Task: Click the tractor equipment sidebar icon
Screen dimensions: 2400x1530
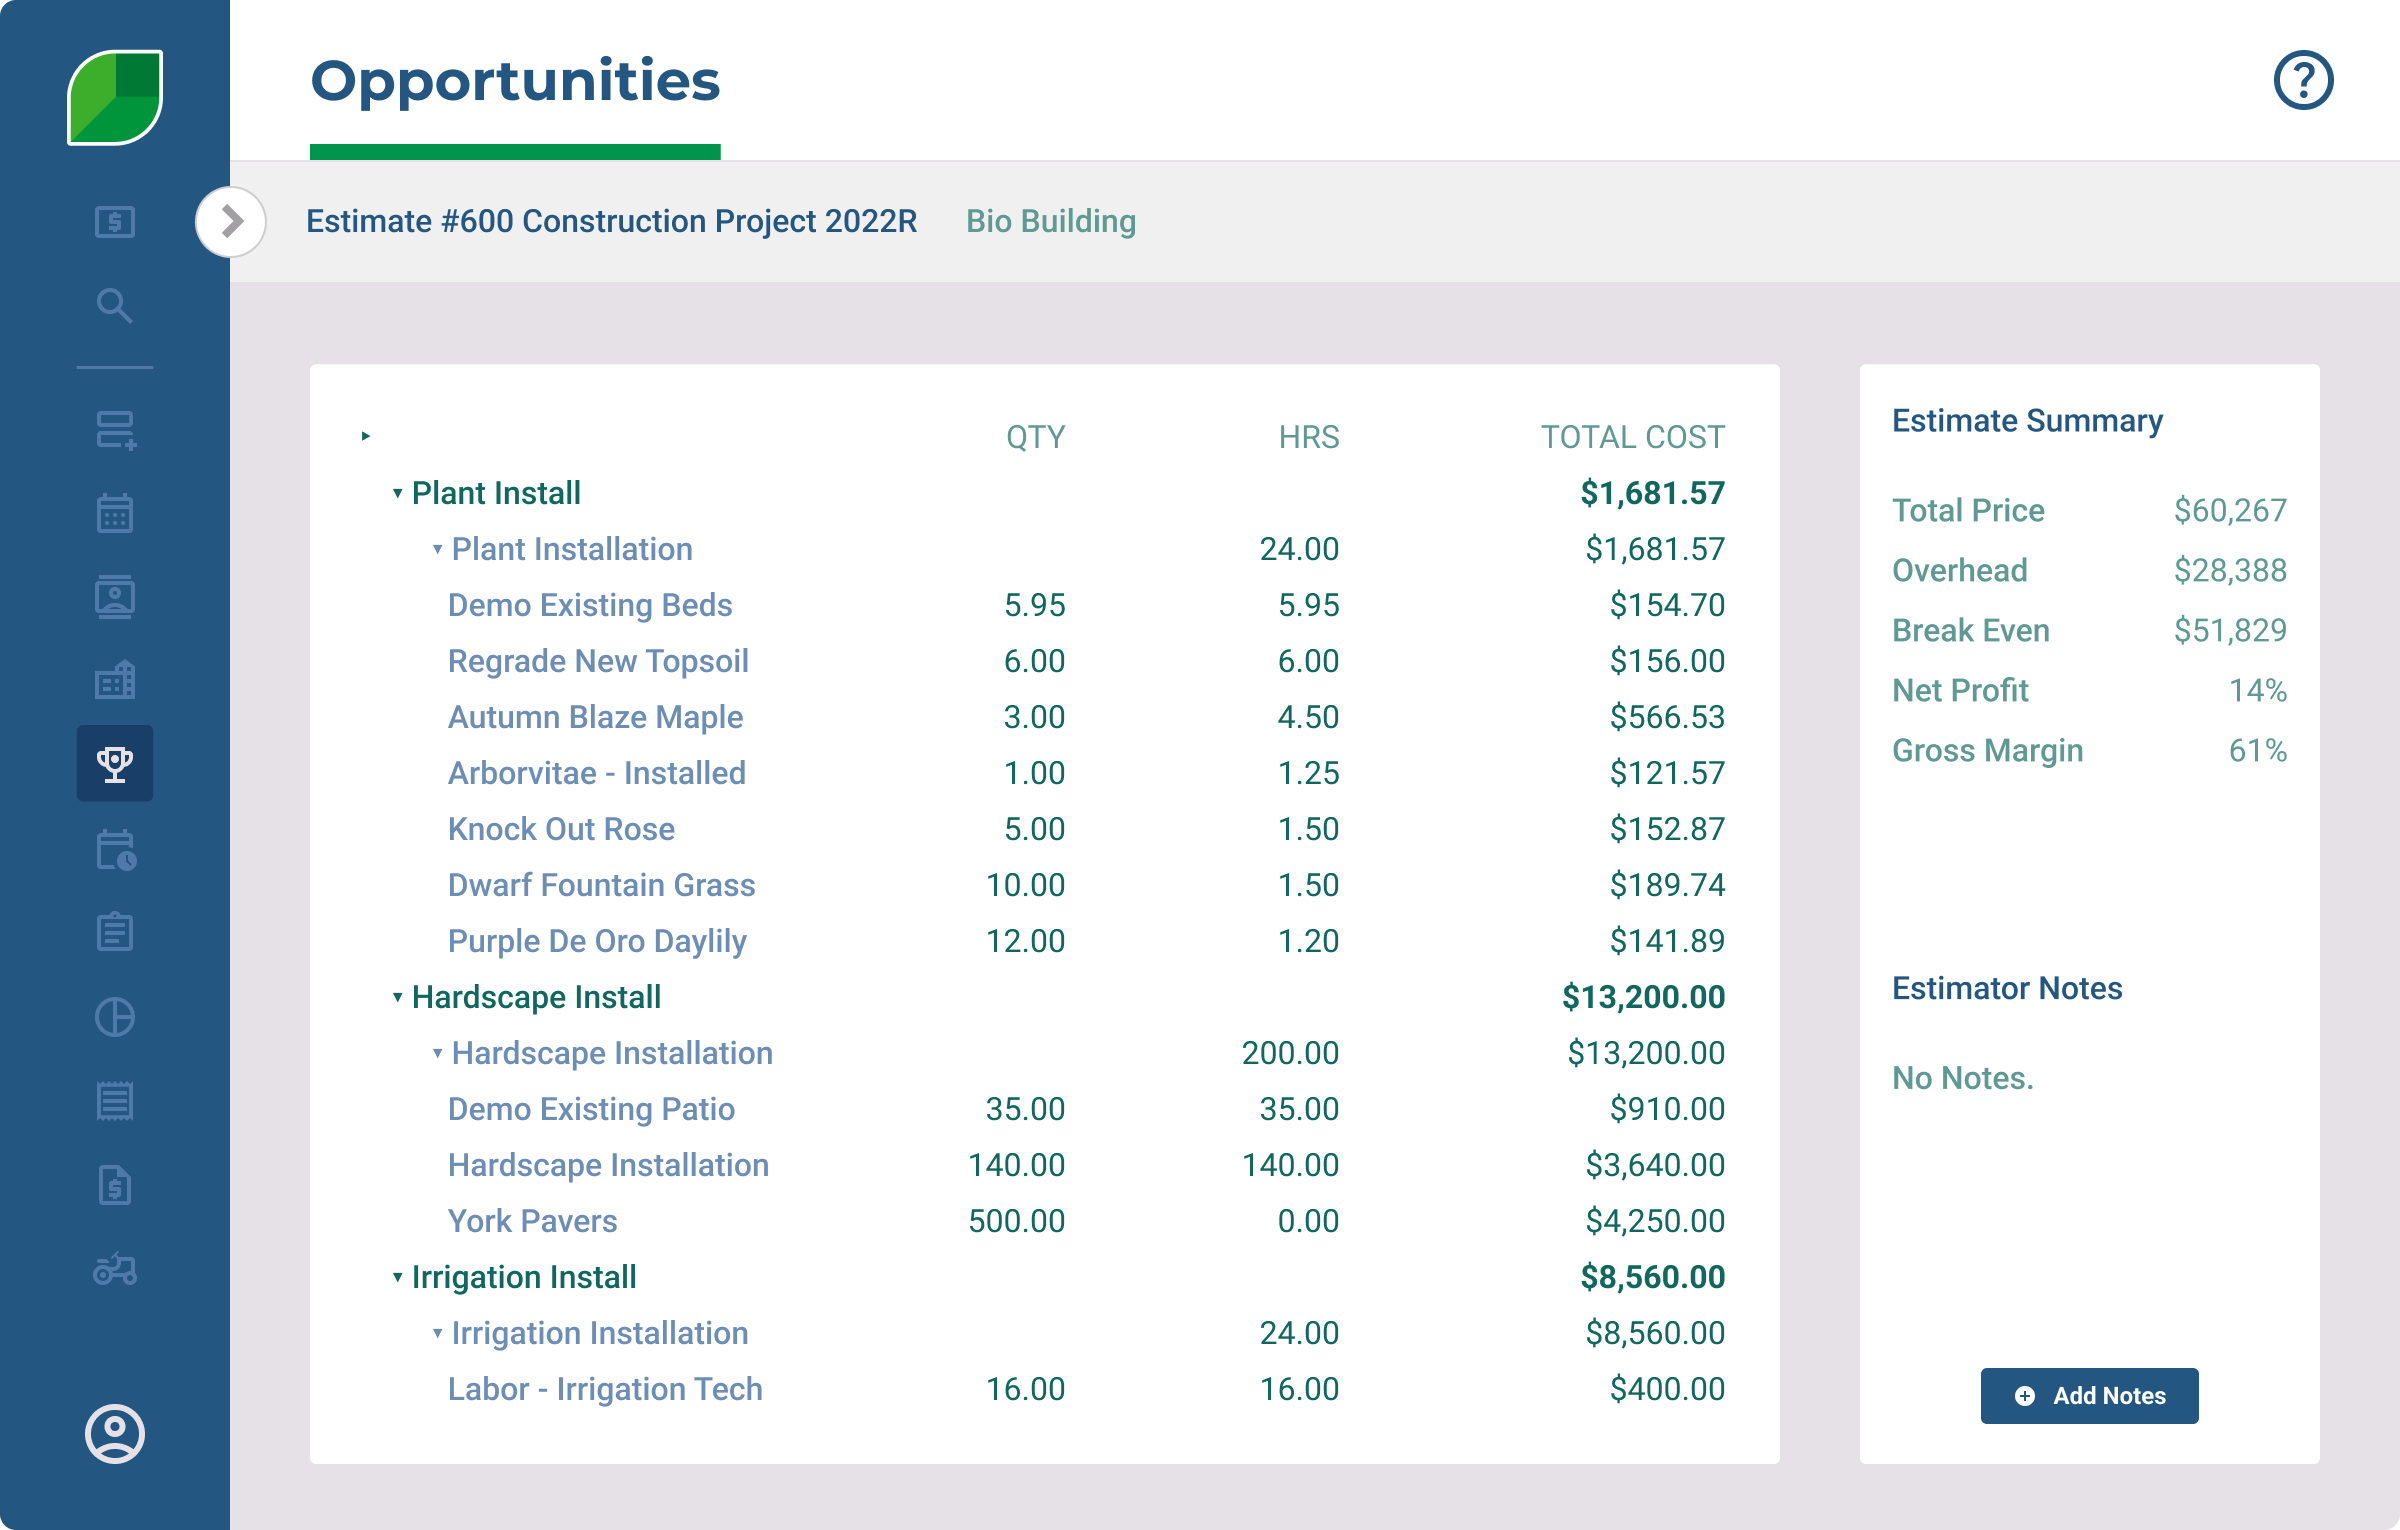Action: point(115,1269)
